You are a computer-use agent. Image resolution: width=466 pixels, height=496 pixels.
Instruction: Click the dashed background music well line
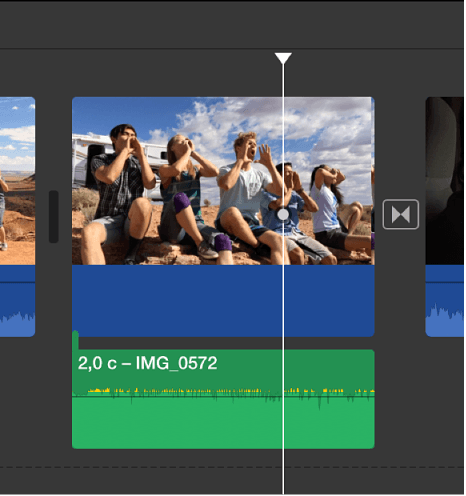[233, 469]
